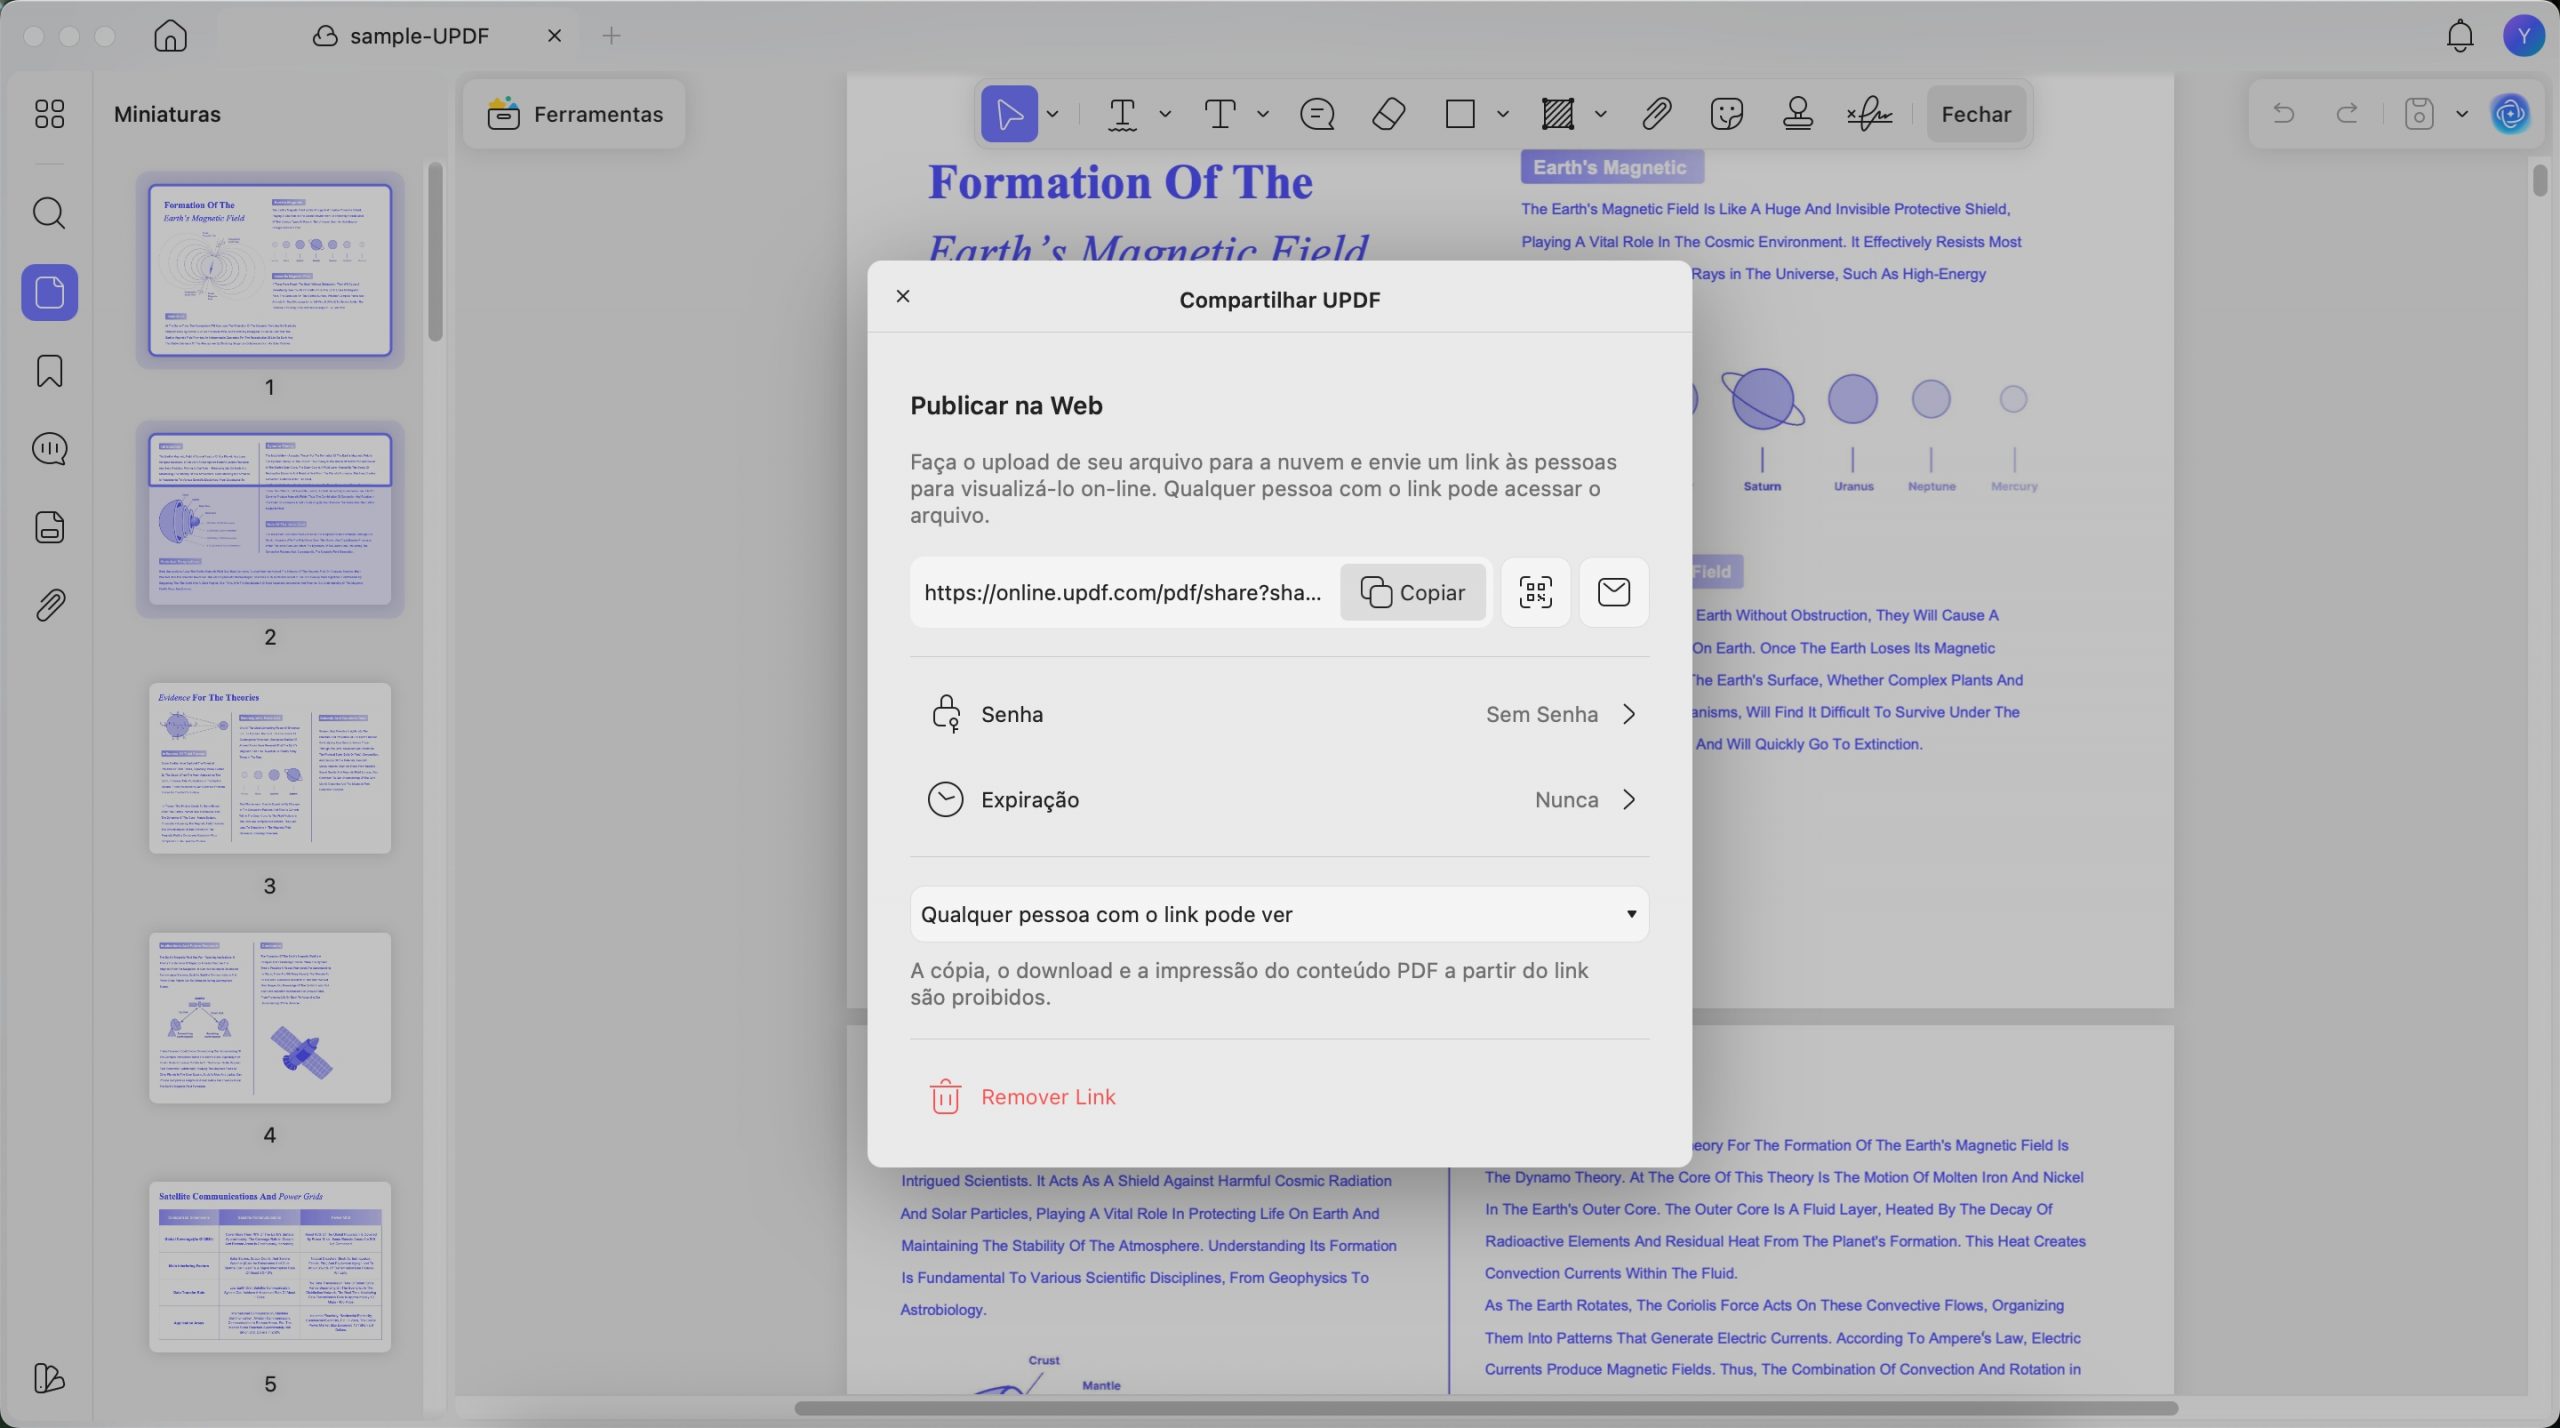The height and width of the screenshot is (1428, 2560).
Task: Select the text insertion tool
Action: coord(1219,114)
